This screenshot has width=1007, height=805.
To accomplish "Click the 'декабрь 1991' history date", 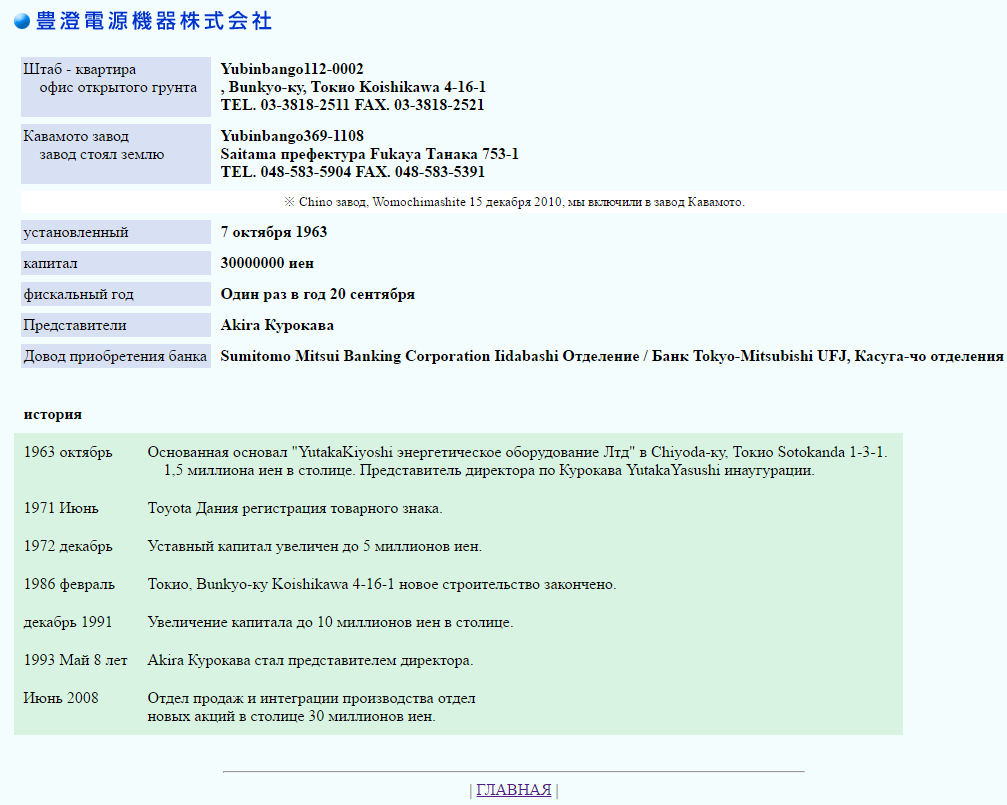I will coord(67,622).
